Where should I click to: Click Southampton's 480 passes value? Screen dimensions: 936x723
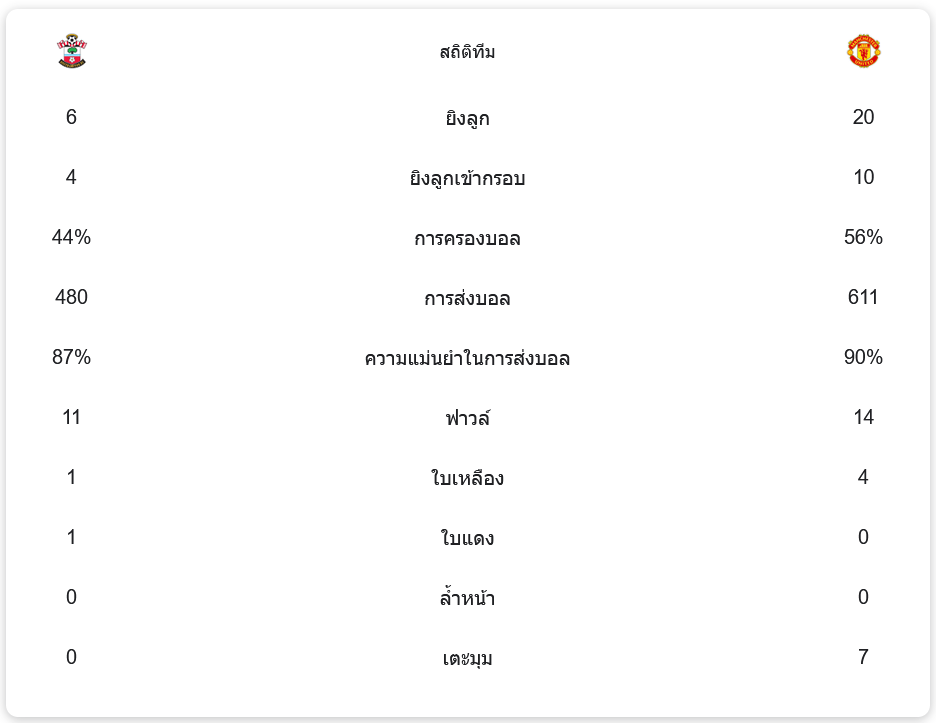71,297
